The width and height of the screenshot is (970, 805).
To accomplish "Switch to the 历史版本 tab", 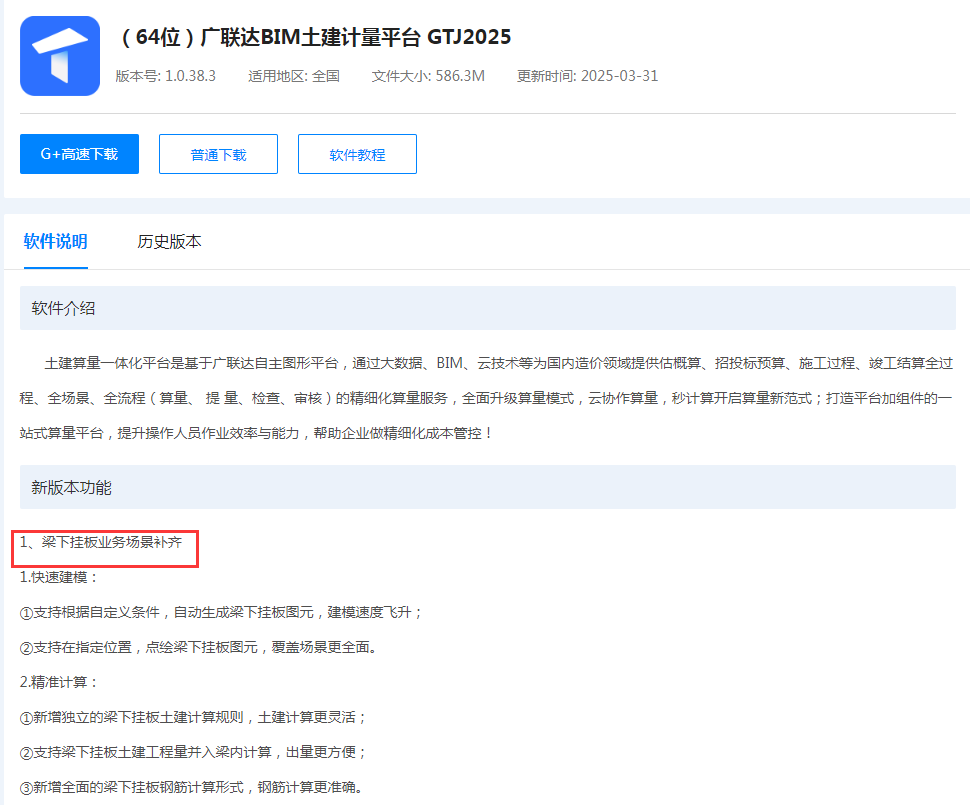I will 170,241.
